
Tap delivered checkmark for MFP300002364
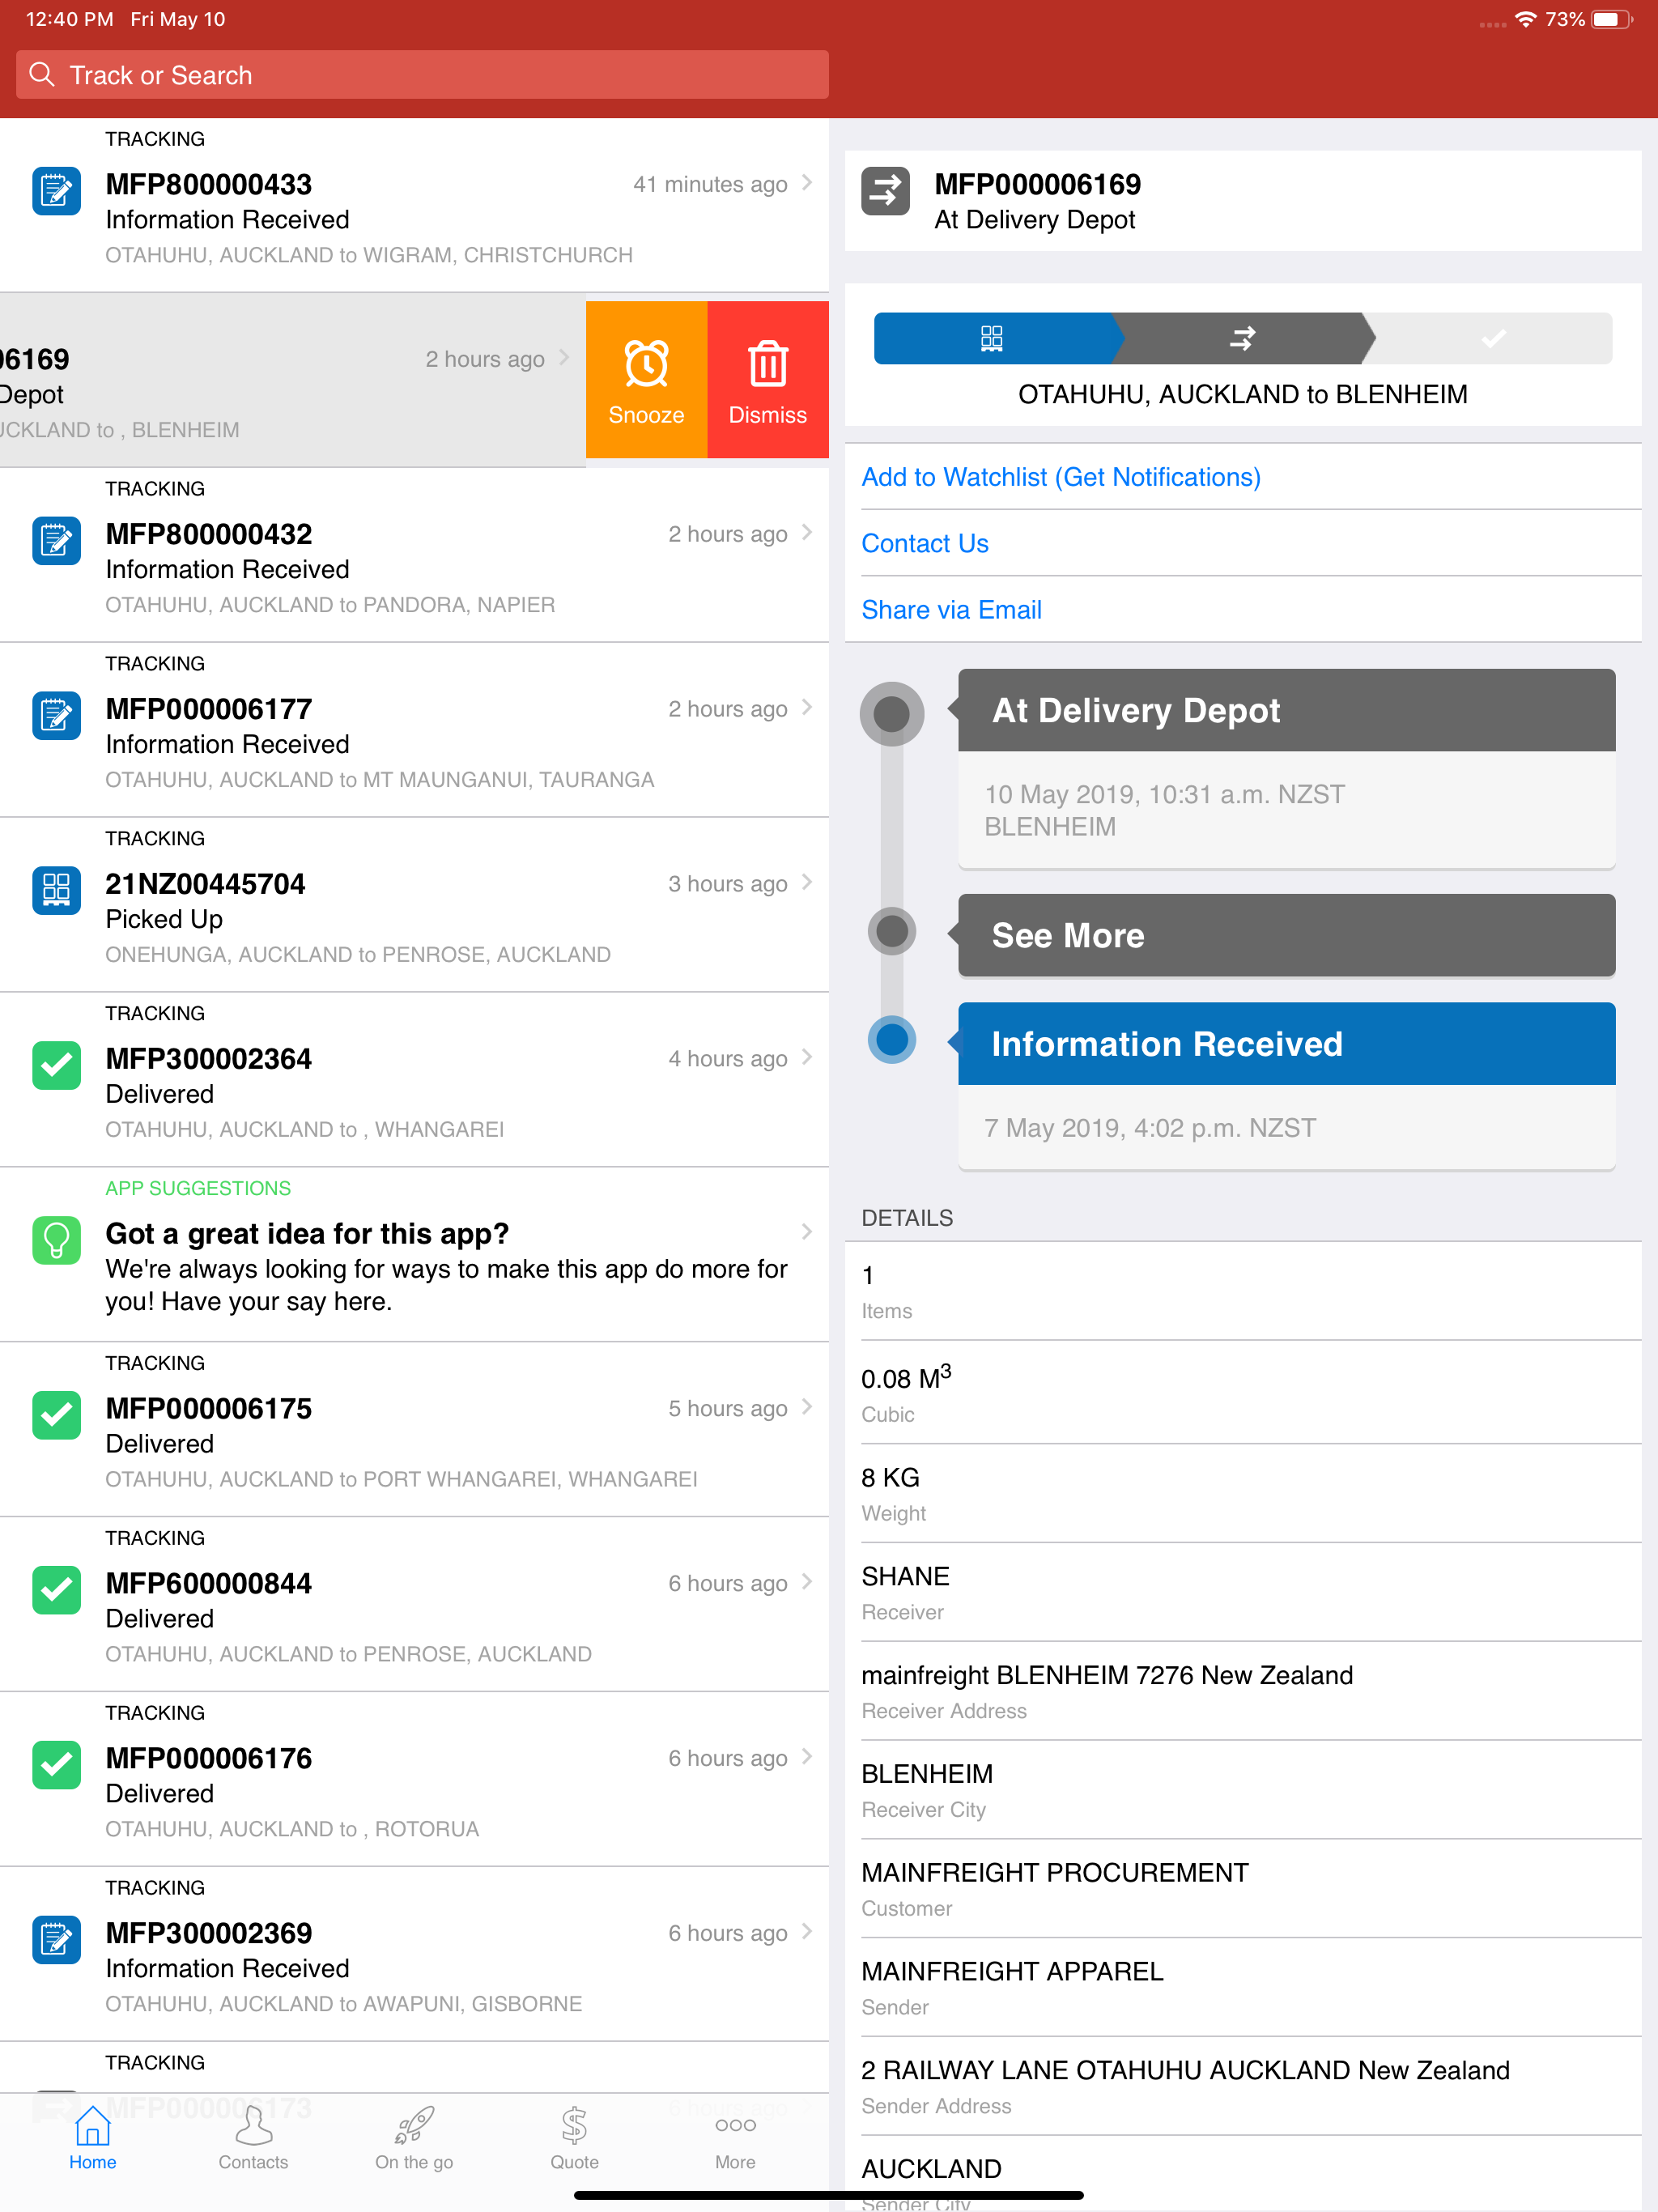57,1066
